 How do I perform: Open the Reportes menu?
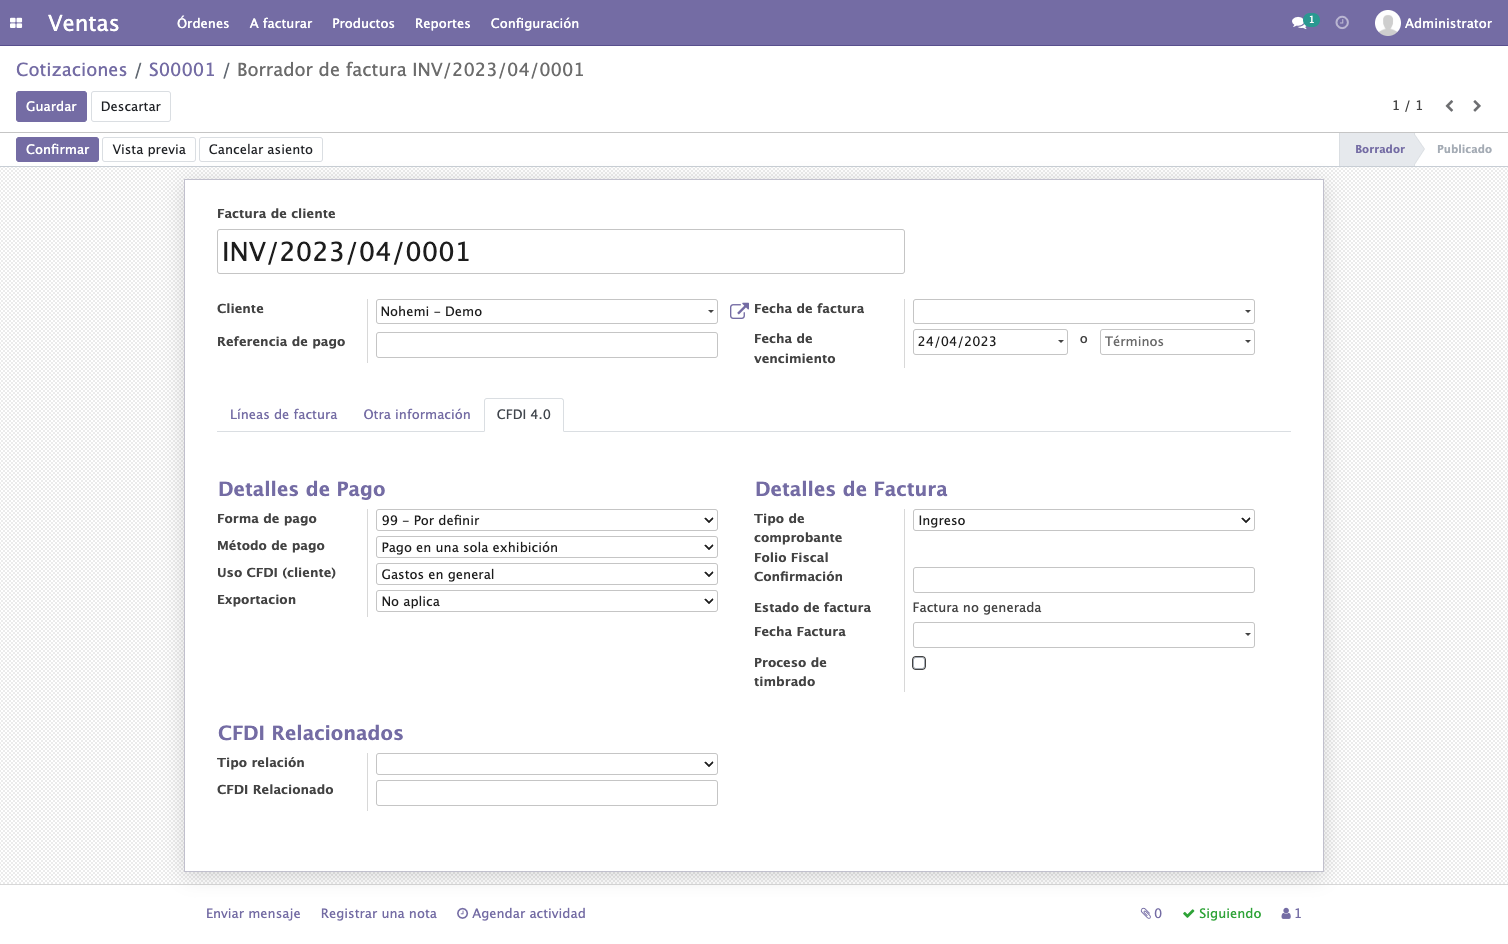click(x=443, y=23)
